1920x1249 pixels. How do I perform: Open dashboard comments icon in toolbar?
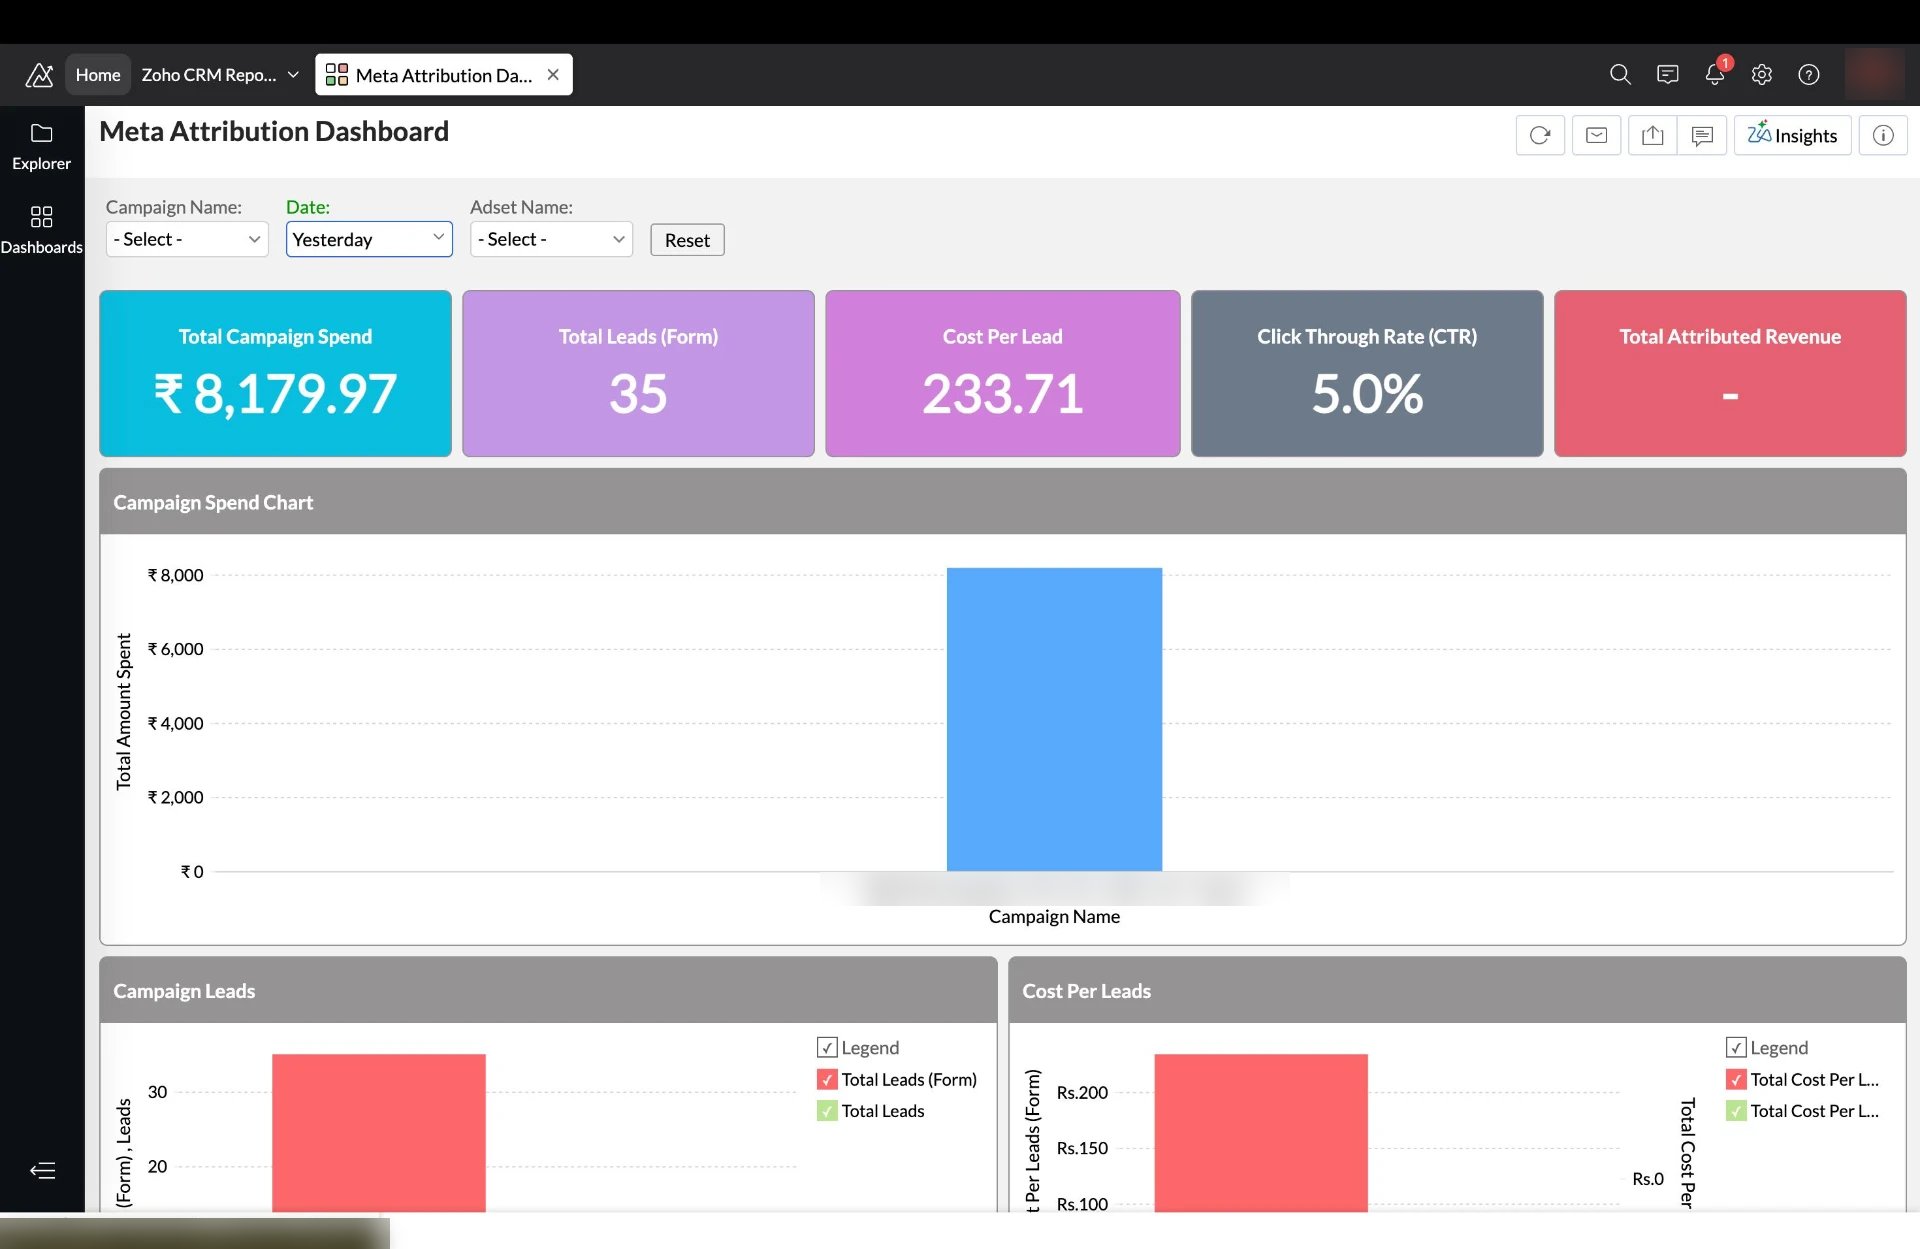pos(1702,135)
